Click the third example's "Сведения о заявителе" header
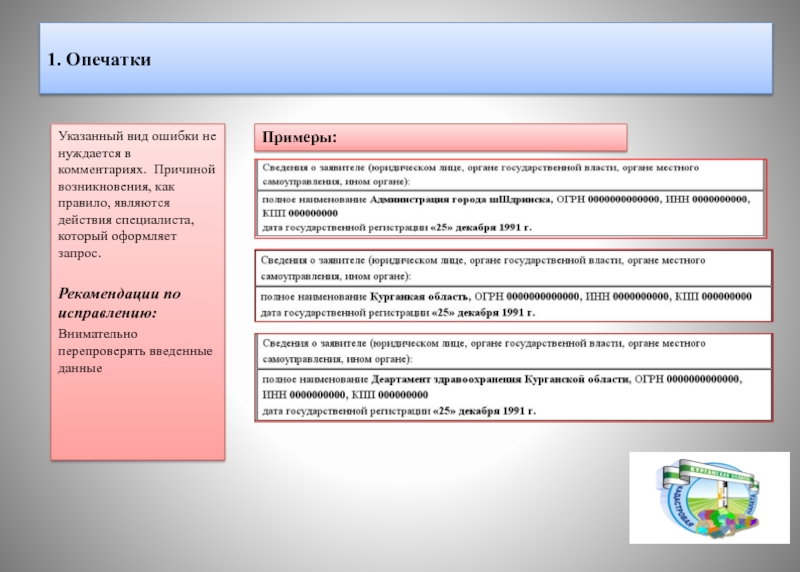Image resolution: width=800 pixels, height=572 pixels. pos(483,350)
